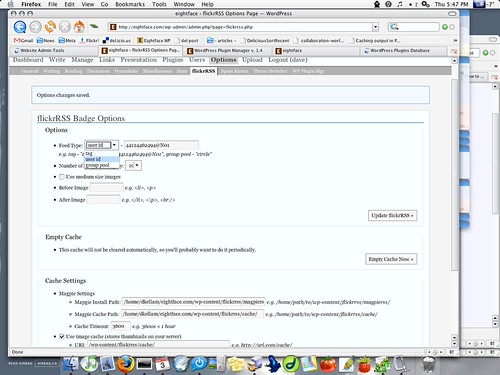Click Logout (dave) link
This screenshot has height=375, width=500.
288,60
